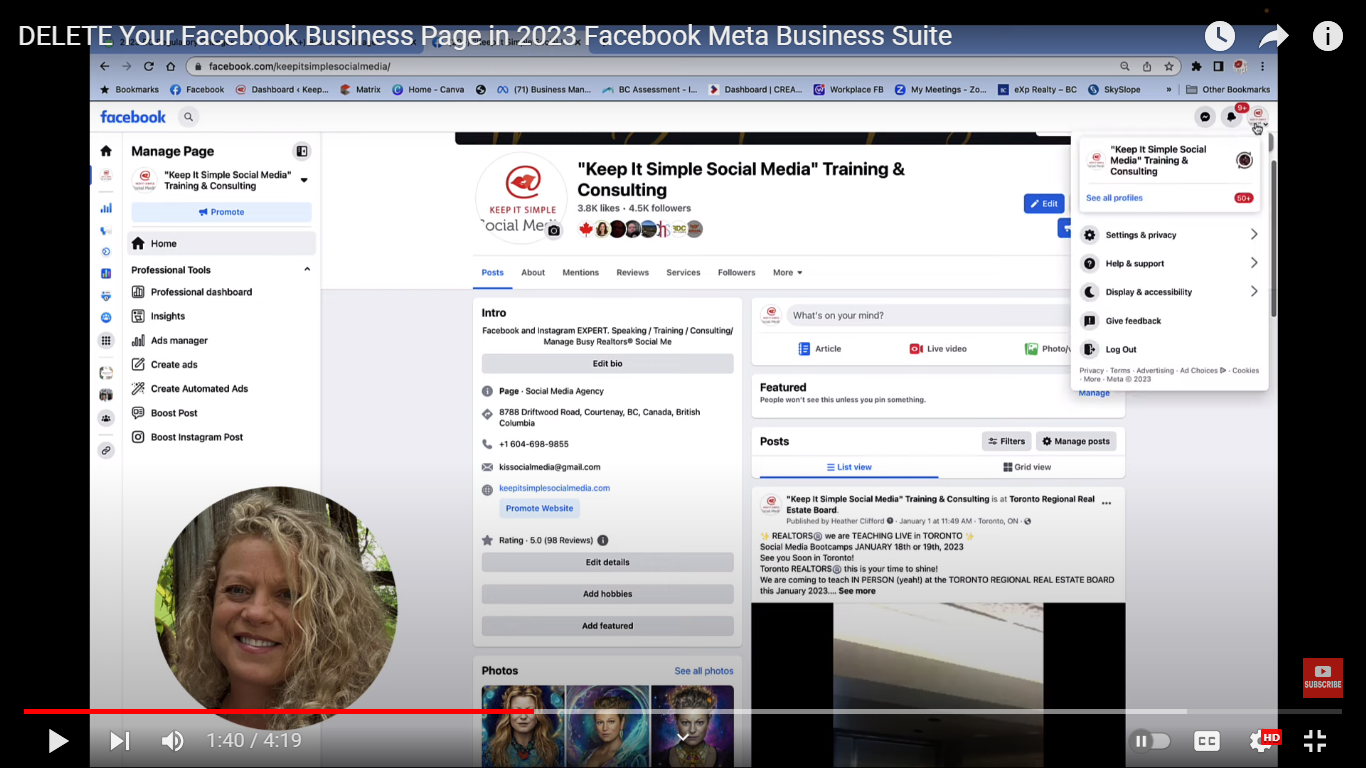Expand the Settings & privacy submenu
This screenshot has height=768, width=1366.
[x=1254, y=234]
